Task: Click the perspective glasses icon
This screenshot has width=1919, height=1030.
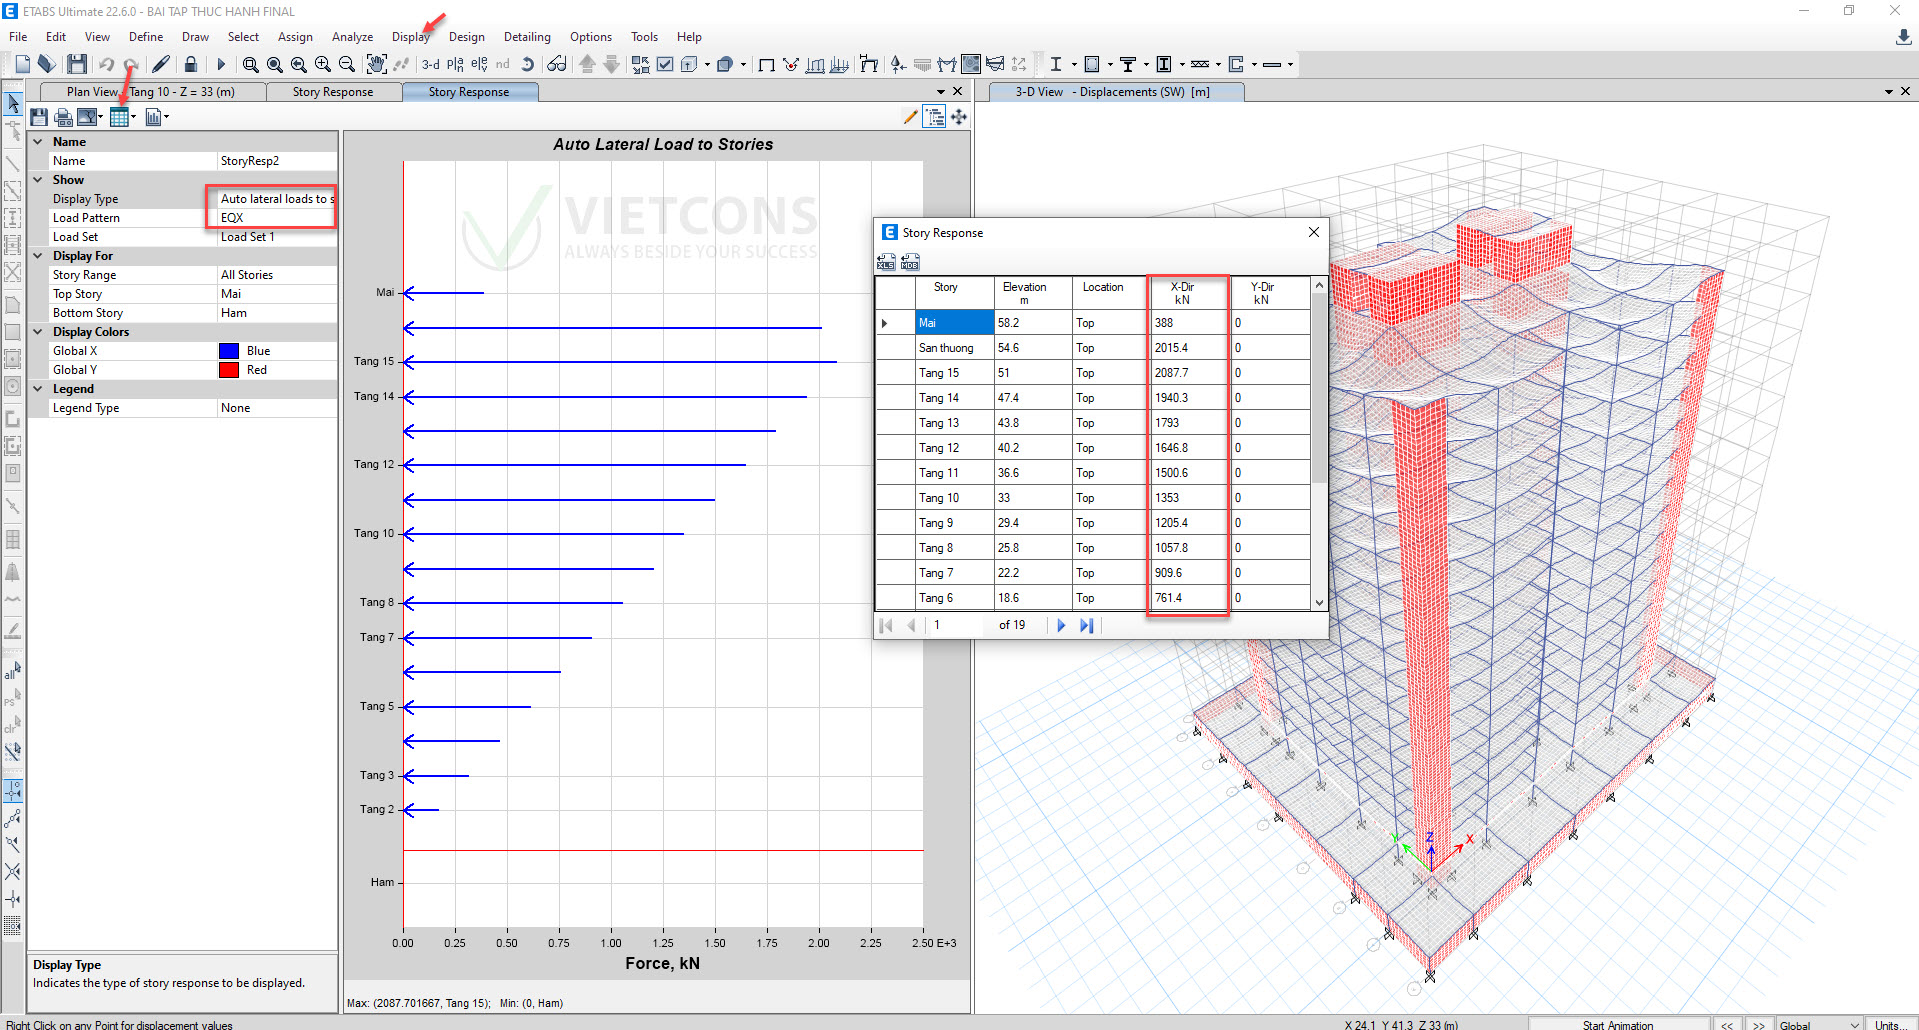Action: tap(557, 64)
